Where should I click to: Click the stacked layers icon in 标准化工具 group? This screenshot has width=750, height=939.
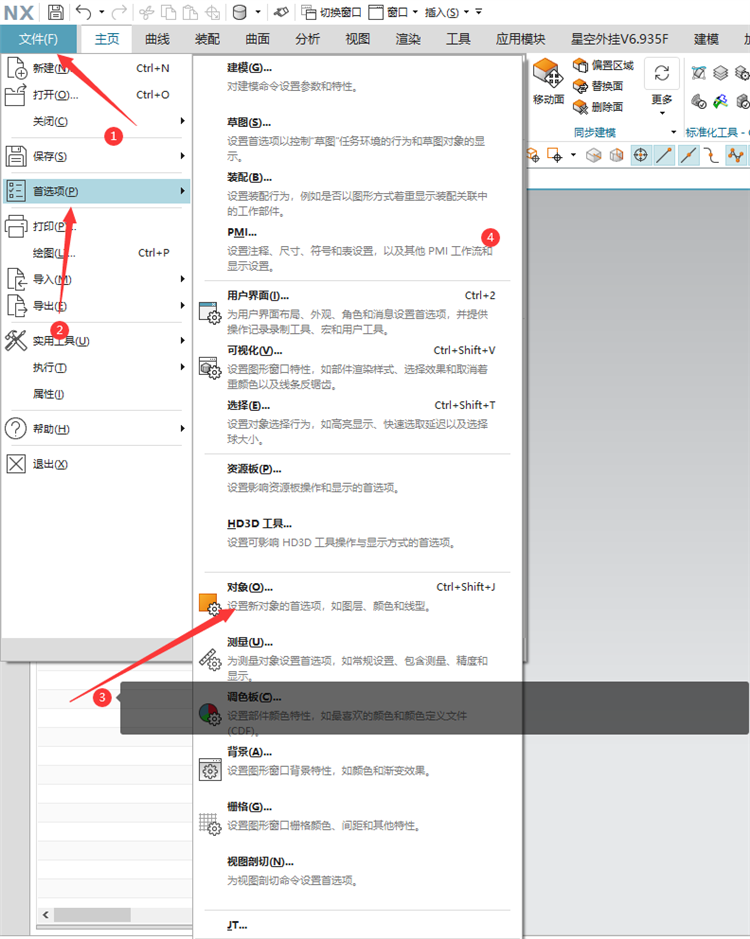tap(721, 73)
